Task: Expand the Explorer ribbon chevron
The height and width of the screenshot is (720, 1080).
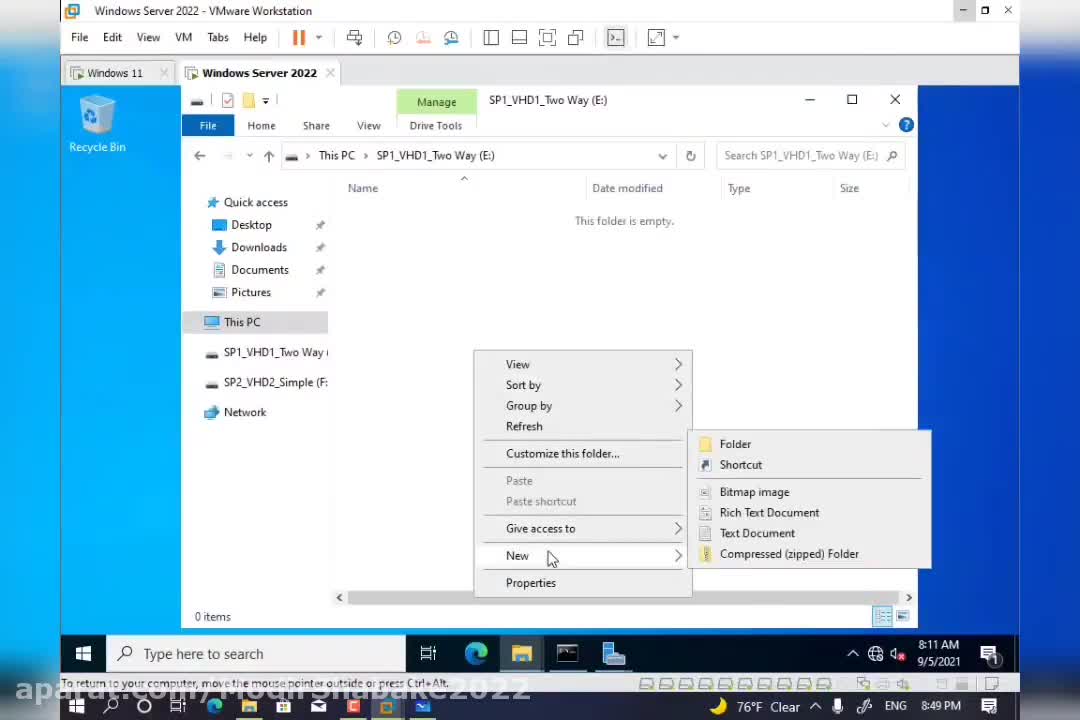Action: pyautogui.click(x=885, y=125)
